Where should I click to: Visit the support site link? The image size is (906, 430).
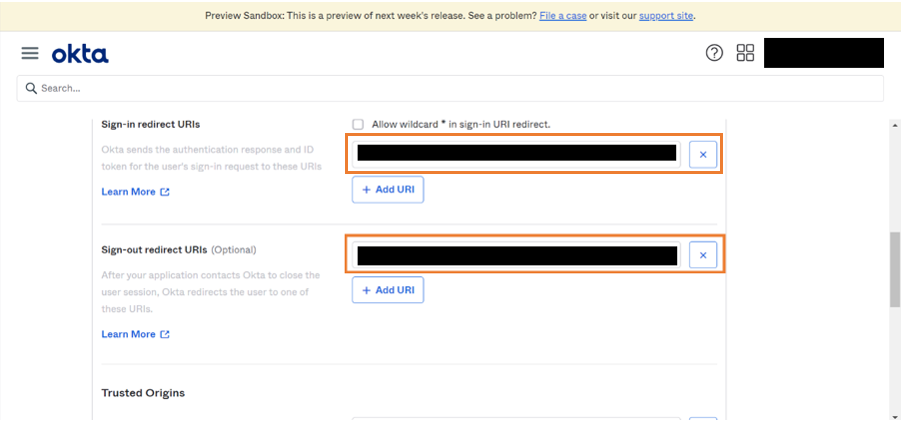click(x=666, y=16)
